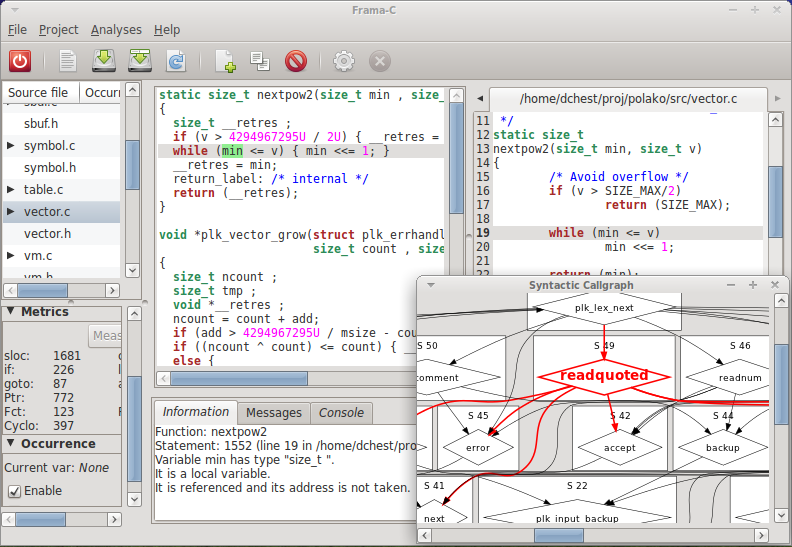Click the New project plus icon
This screenshot has height=547, width=792.
[225, 61]
